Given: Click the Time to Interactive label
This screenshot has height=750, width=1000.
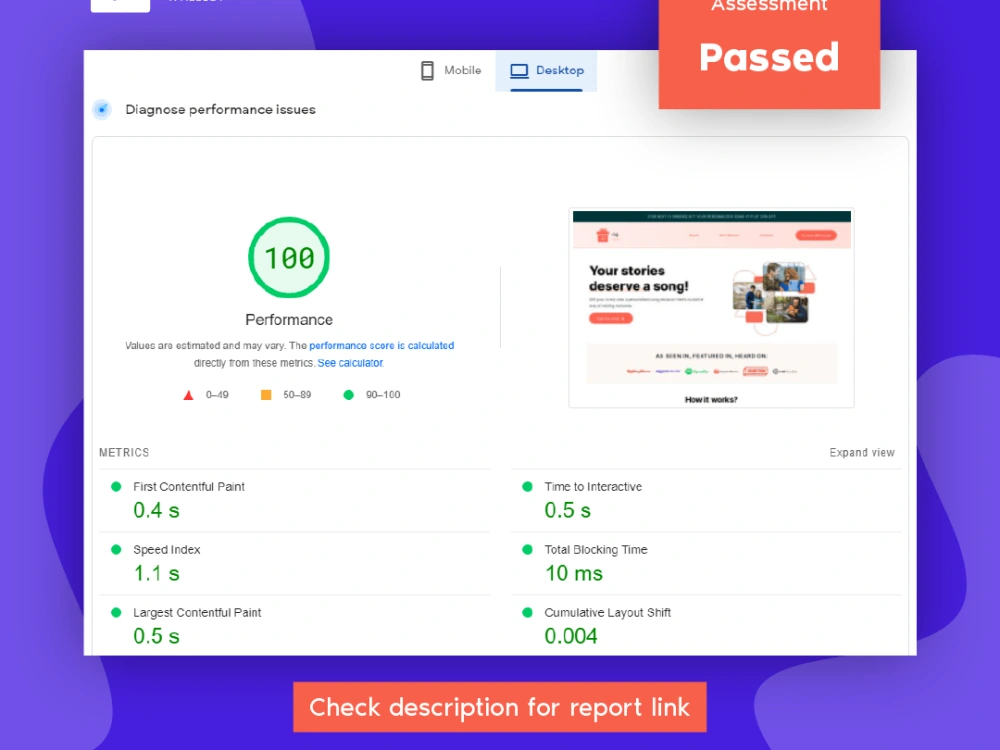Looking at the screenshot, I should [x=593, y=487].
